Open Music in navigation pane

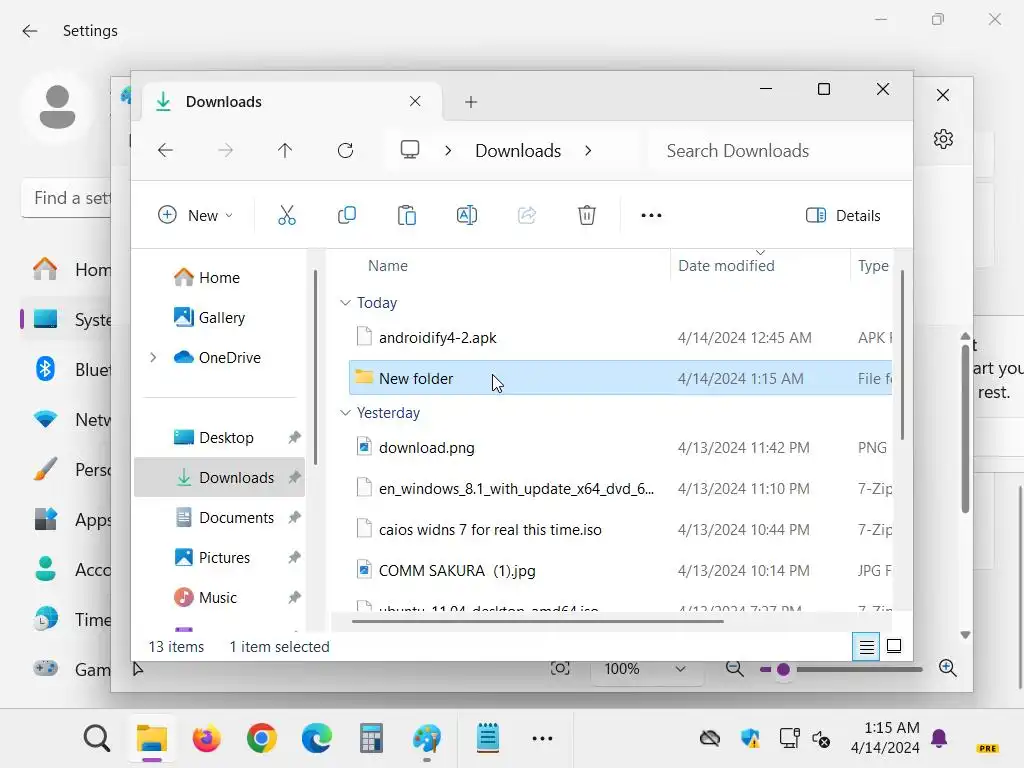coord(219,598)
